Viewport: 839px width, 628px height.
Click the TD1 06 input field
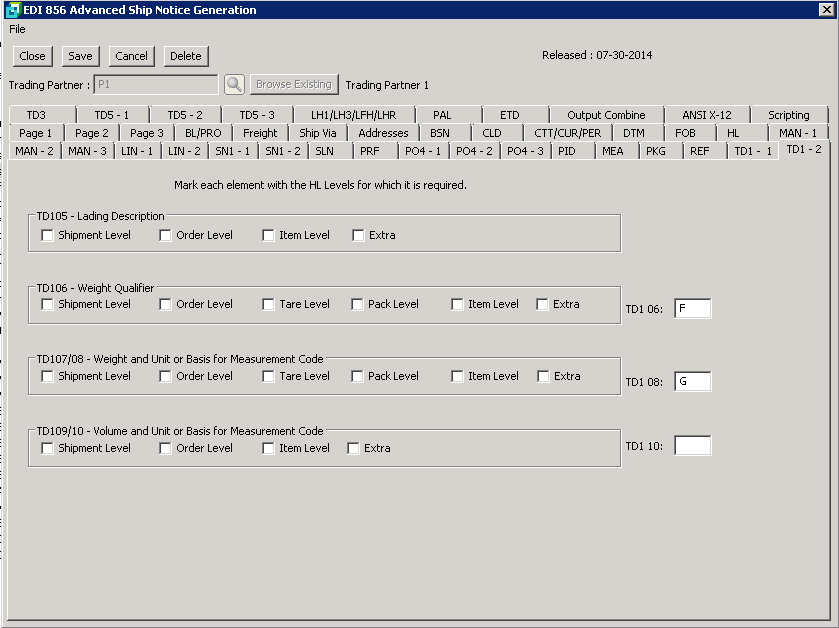coord(692,309)
